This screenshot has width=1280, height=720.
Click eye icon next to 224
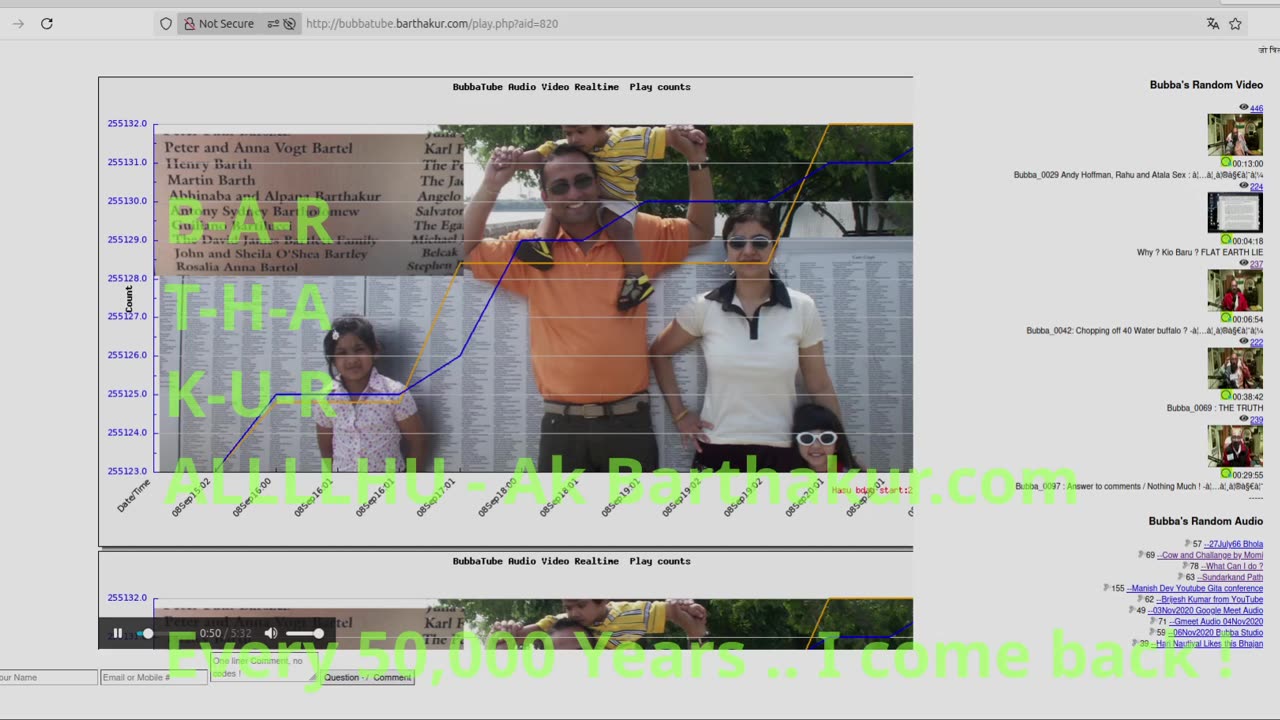pyautogui.click(x=1244, y=185)
